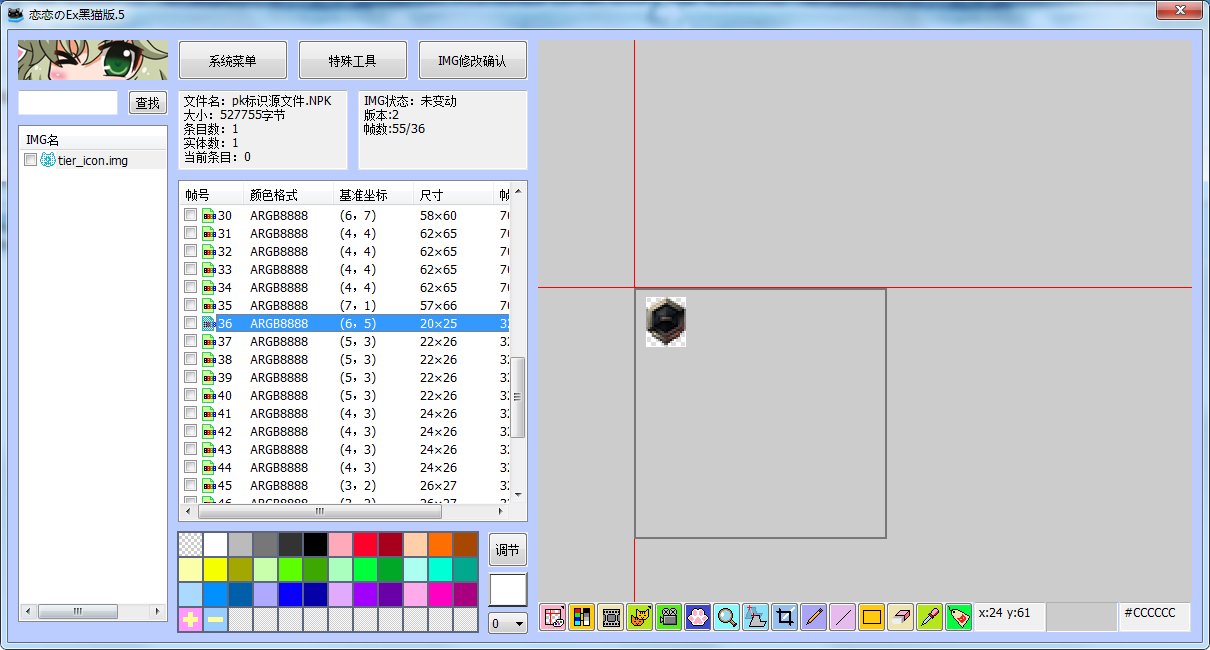Click the IMG修改确认 button
The image size is (1210, 650).
tap(473, 60)
